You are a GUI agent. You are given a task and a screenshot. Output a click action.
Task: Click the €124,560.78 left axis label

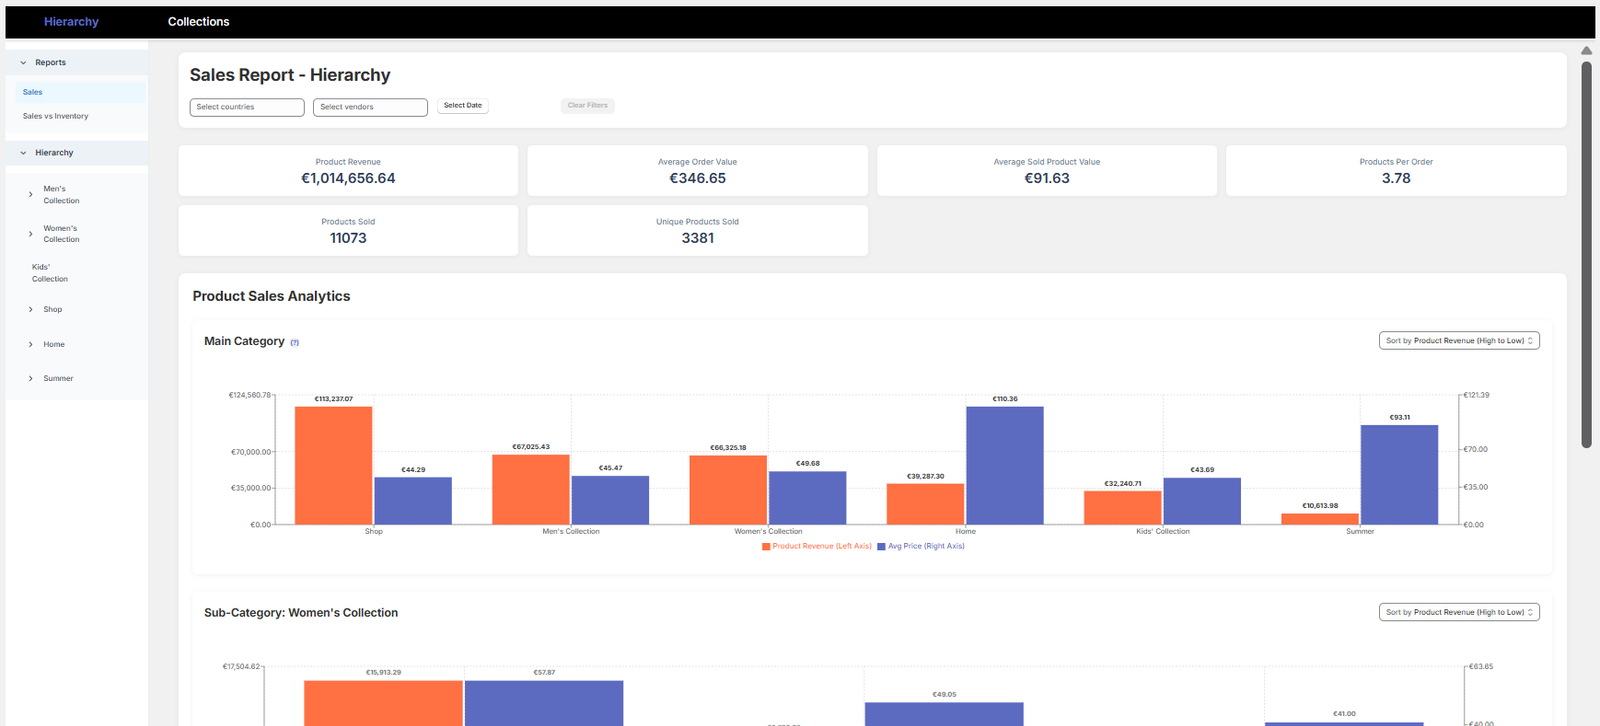250,395
